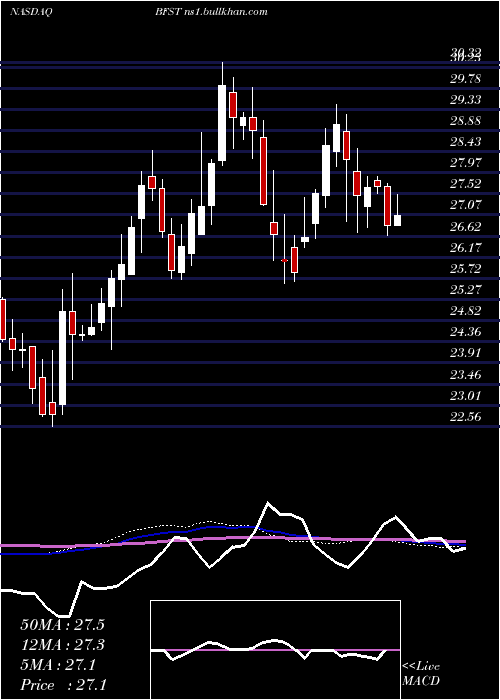Image resolution: width=500 pixels, height=700 pixels.
Task: Click the 12MA : 27.3 readout
Action: click(62, 645)
